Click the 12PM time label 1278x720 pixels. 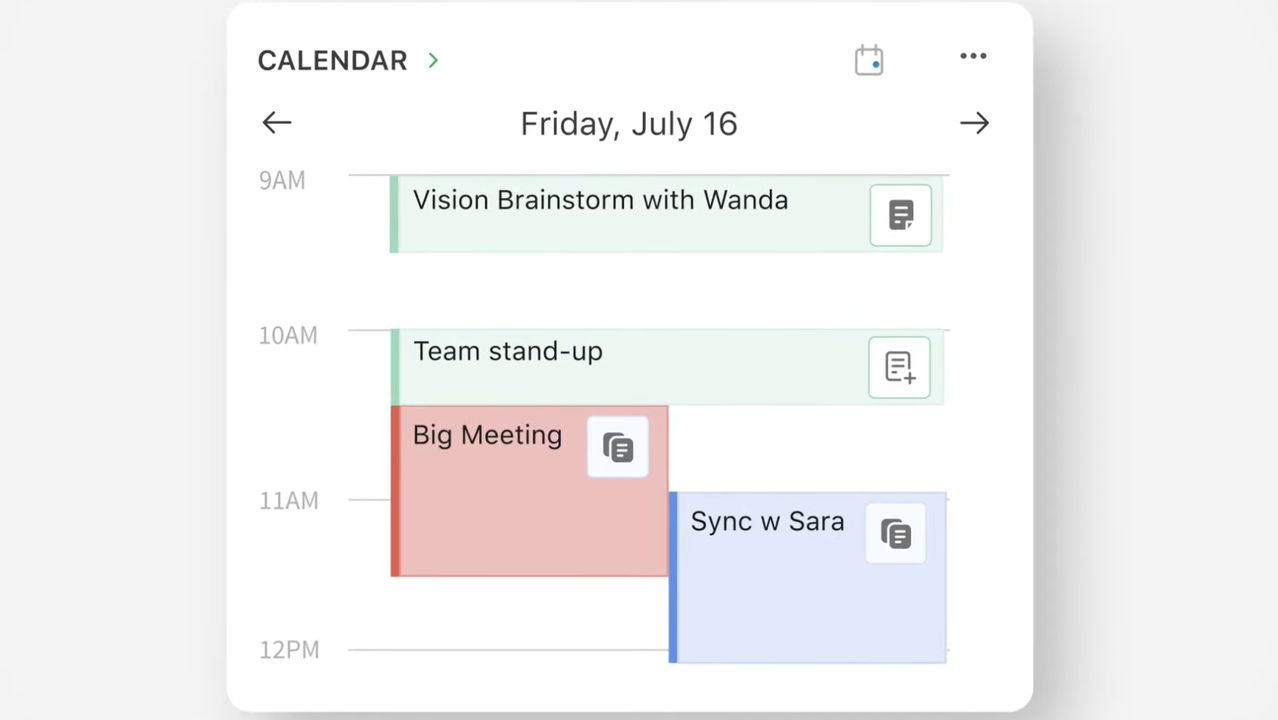289,650
